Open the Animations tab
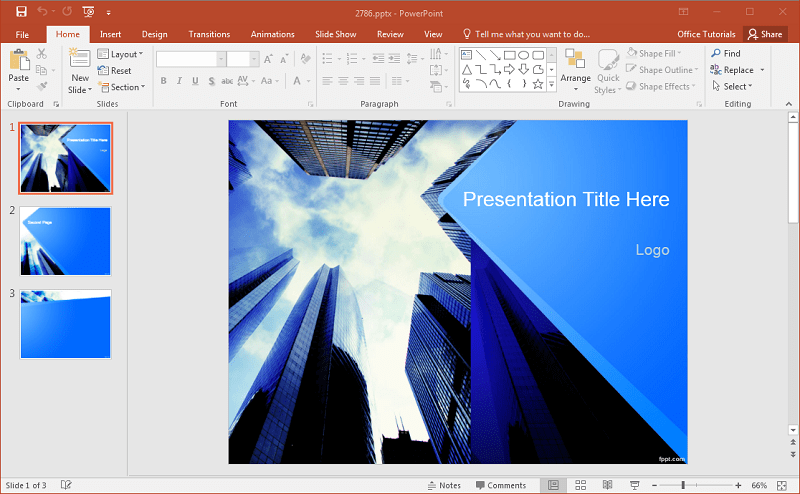800x494 pixels. 272,34
